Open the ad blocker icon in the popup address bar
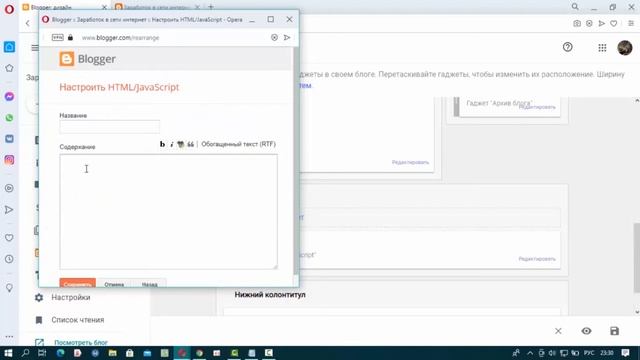This screenshot has height=360, width=640. (x=274, y=38)
